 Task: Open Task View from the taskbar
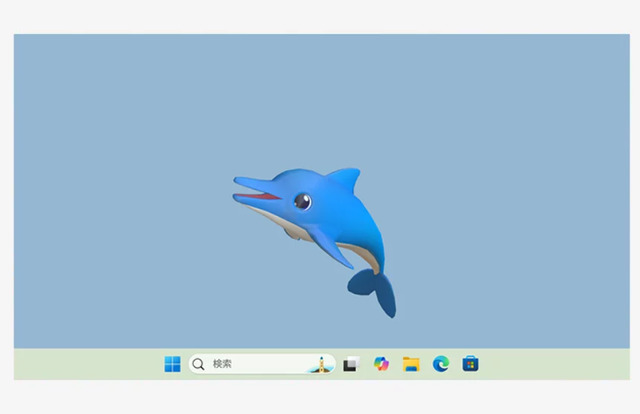click(350, 364)
